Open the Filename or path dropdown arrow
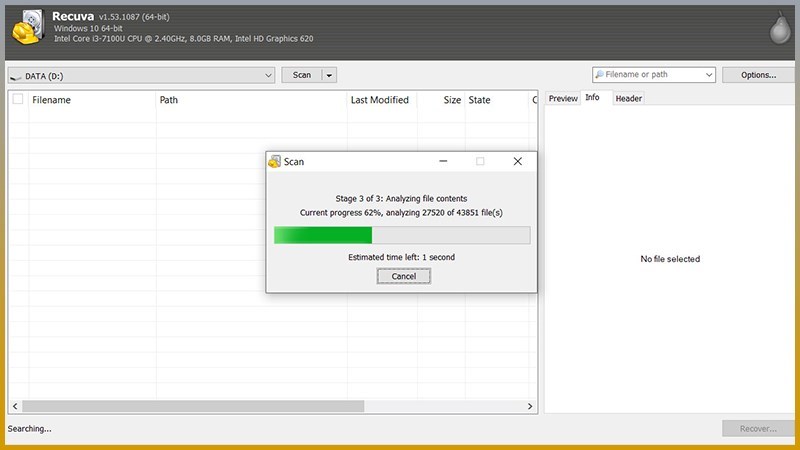This screenshot has width=800, height=450. click(709, 74)
